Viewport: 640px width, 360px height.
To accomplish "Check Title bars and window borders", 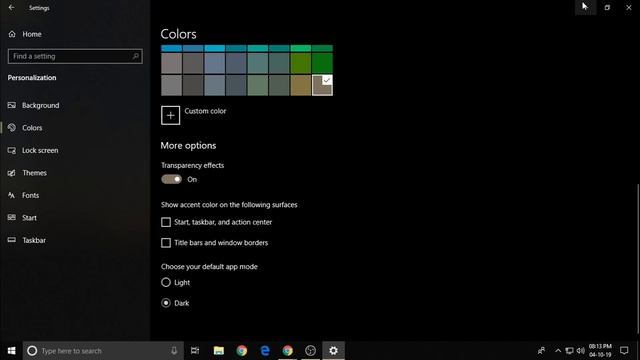I will tap(166, 242).
